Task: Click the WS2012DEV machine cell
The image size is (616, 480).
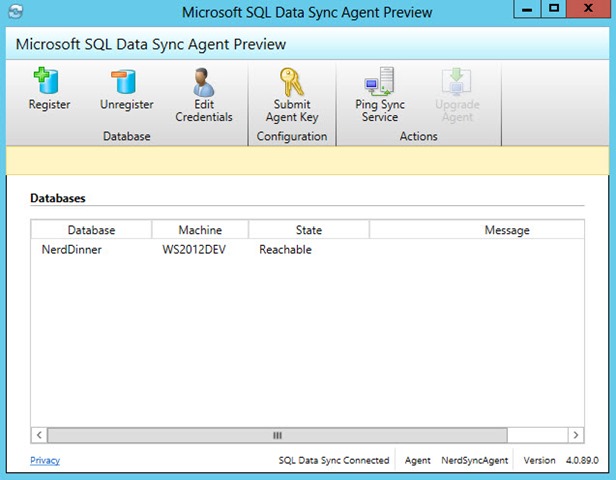Action: pos(194,249)
